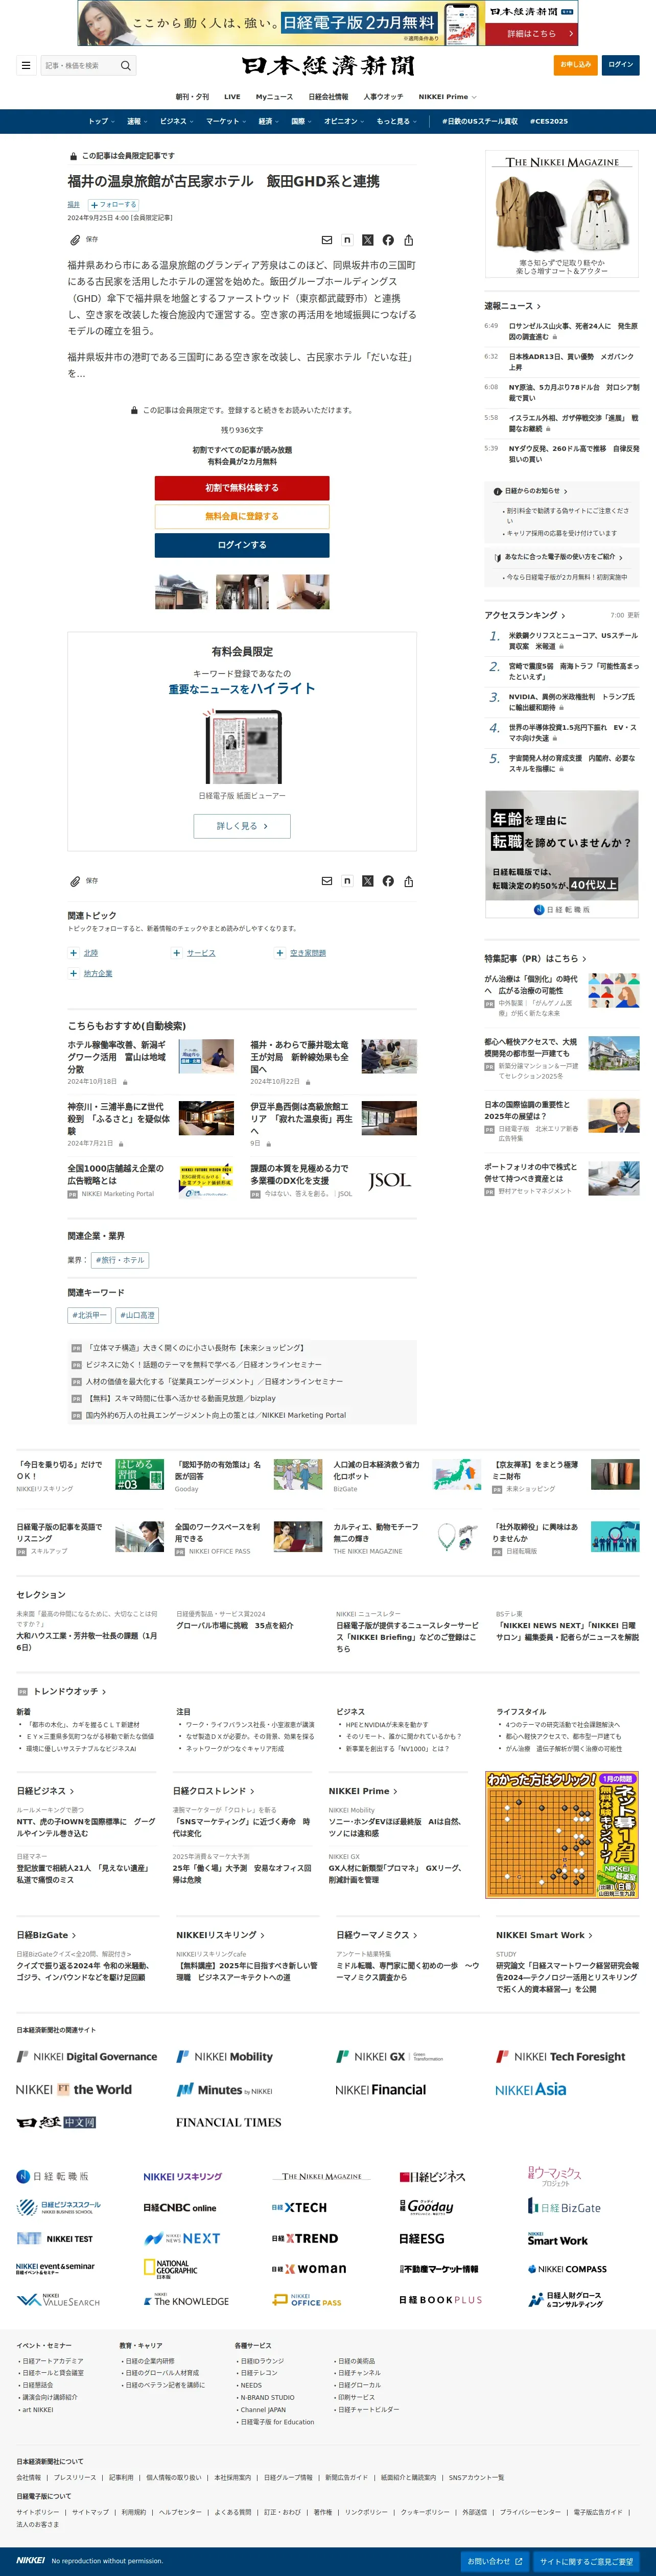The width and height of the screenshot is (656, 2576).
Task: Click the mail icon above 関連トピック
Action: click(327, 881)
